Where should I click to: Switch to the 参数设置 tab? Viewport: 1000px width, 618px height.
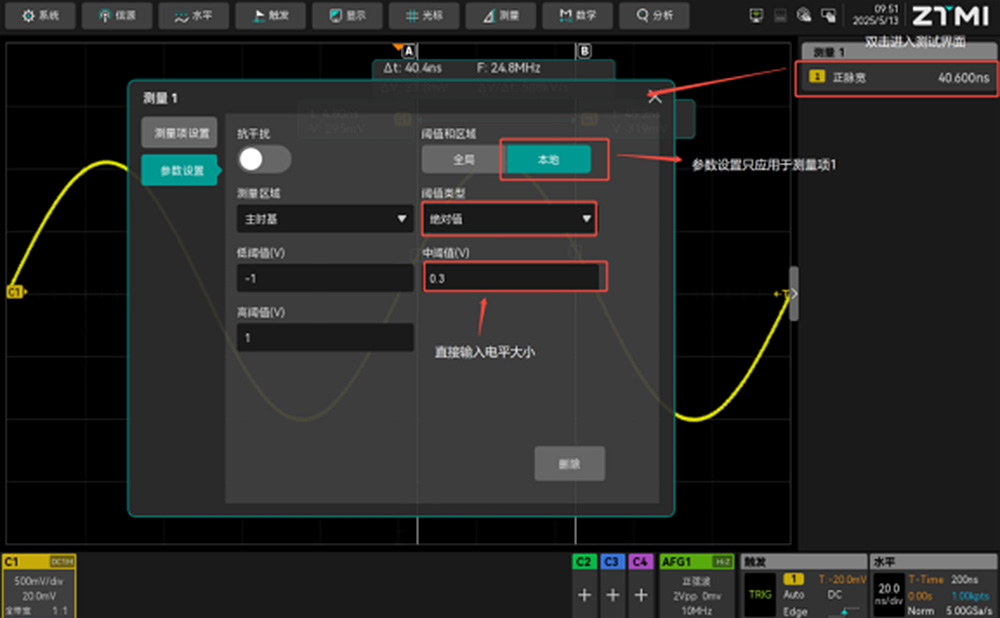click(179, 171)
